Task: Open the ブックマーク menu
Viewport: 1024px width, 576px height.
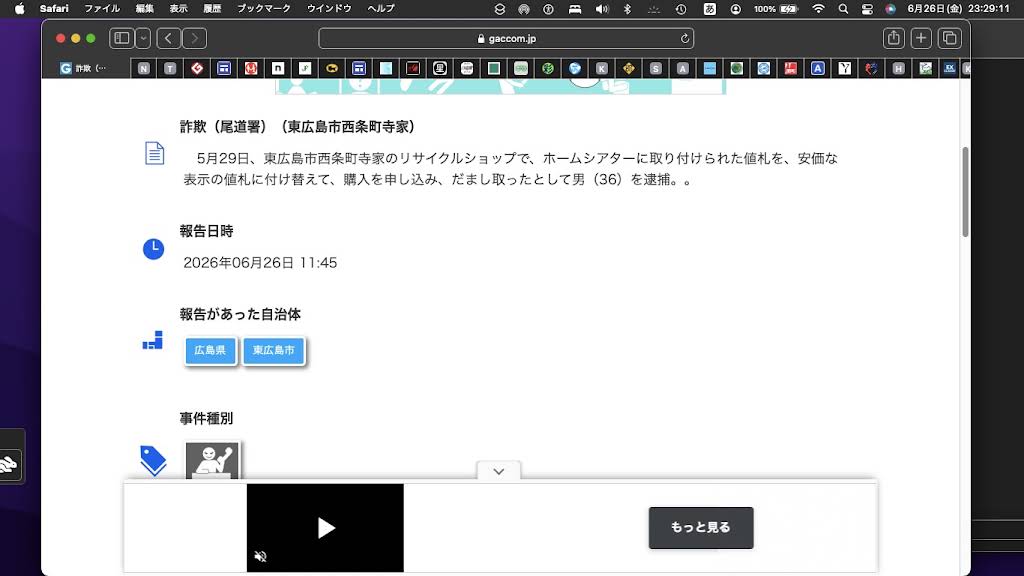Action: click(264, 8)
